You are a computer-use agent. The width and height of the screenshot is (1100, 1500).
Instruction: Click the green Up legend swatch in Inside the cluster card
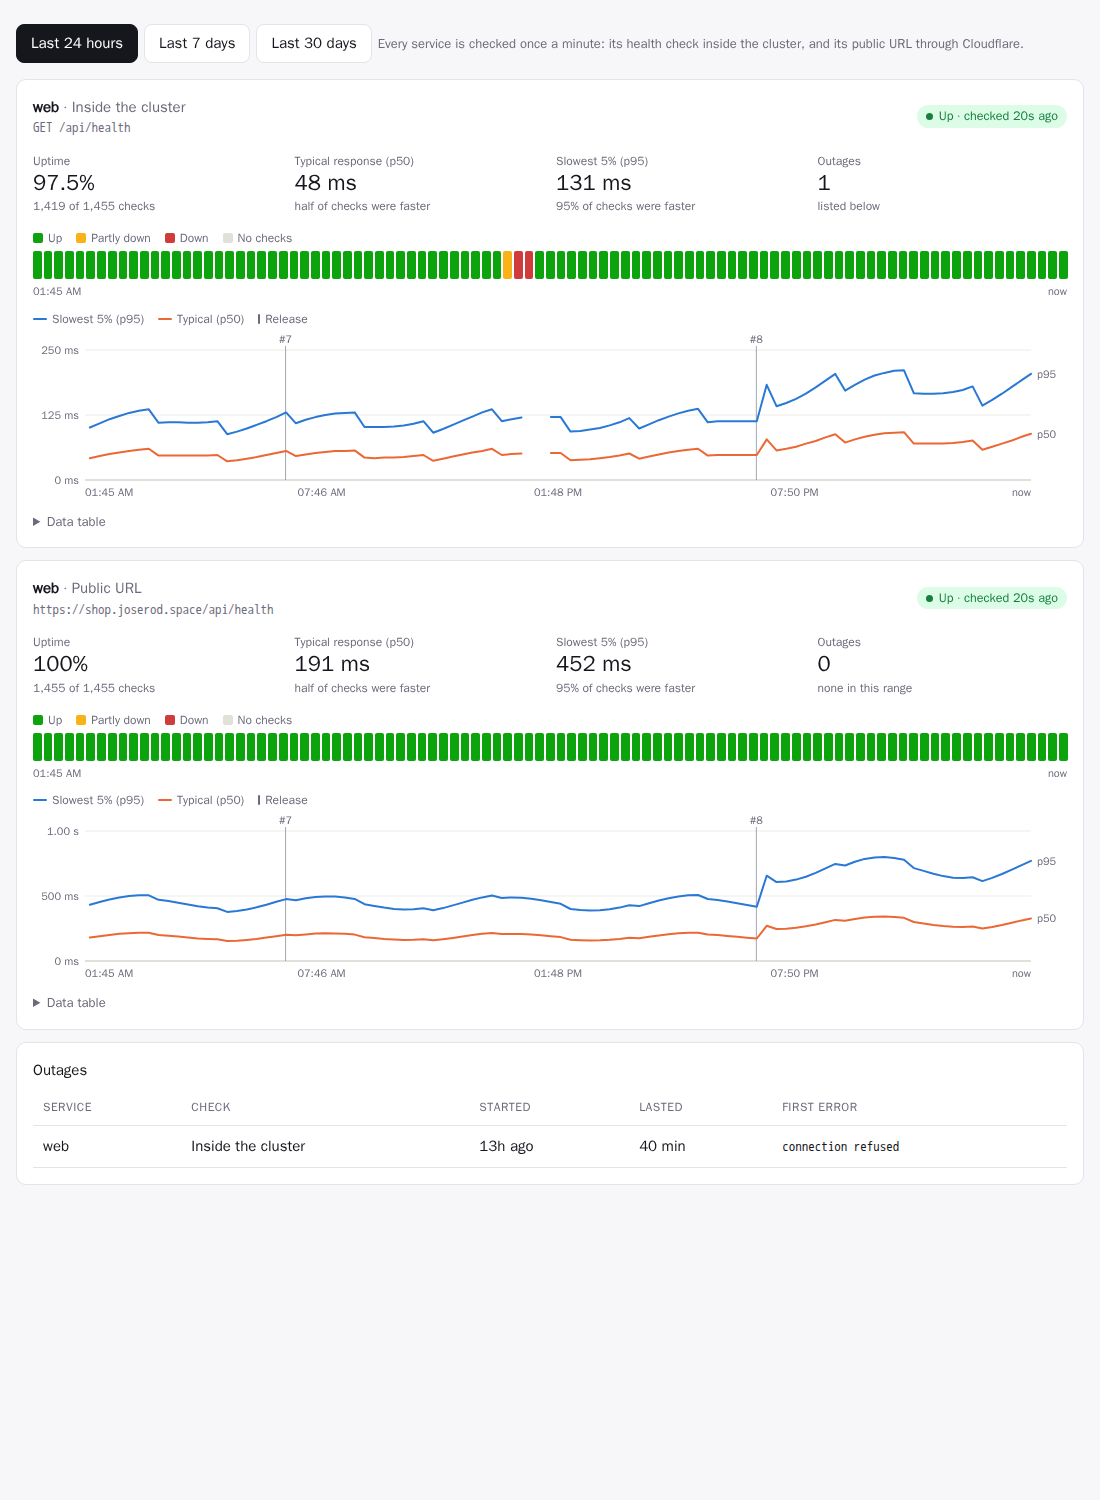pos(38,238)
